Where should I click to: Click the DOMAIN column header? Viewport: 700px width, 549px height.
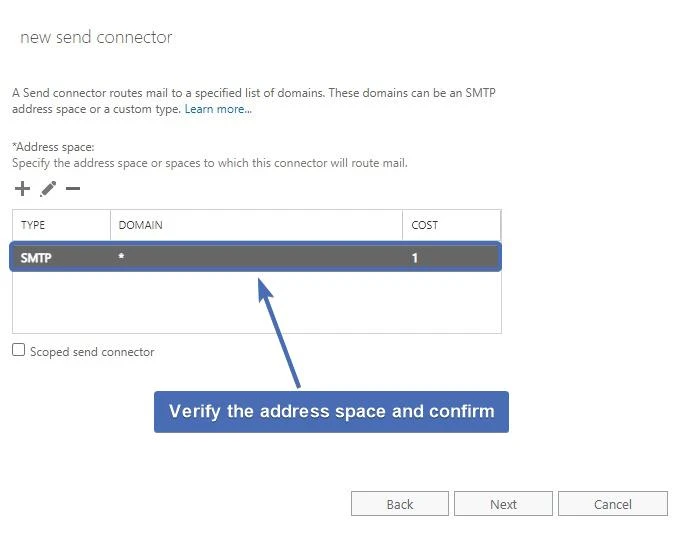(140, 225)
